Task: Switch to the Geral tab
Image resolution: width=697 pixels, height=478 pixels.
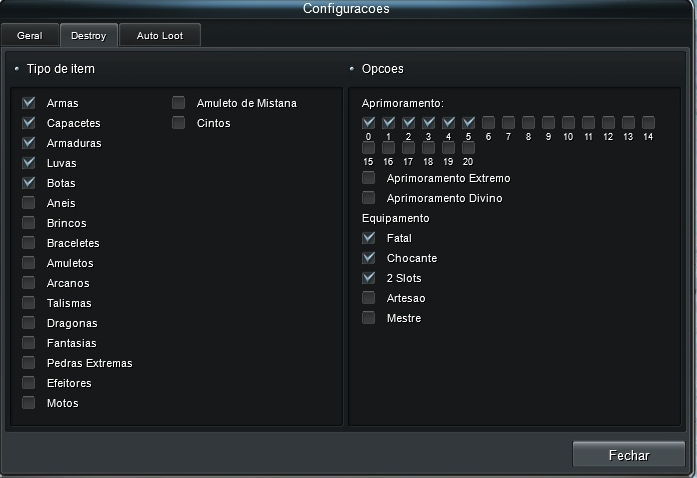Action: point(30,35)
